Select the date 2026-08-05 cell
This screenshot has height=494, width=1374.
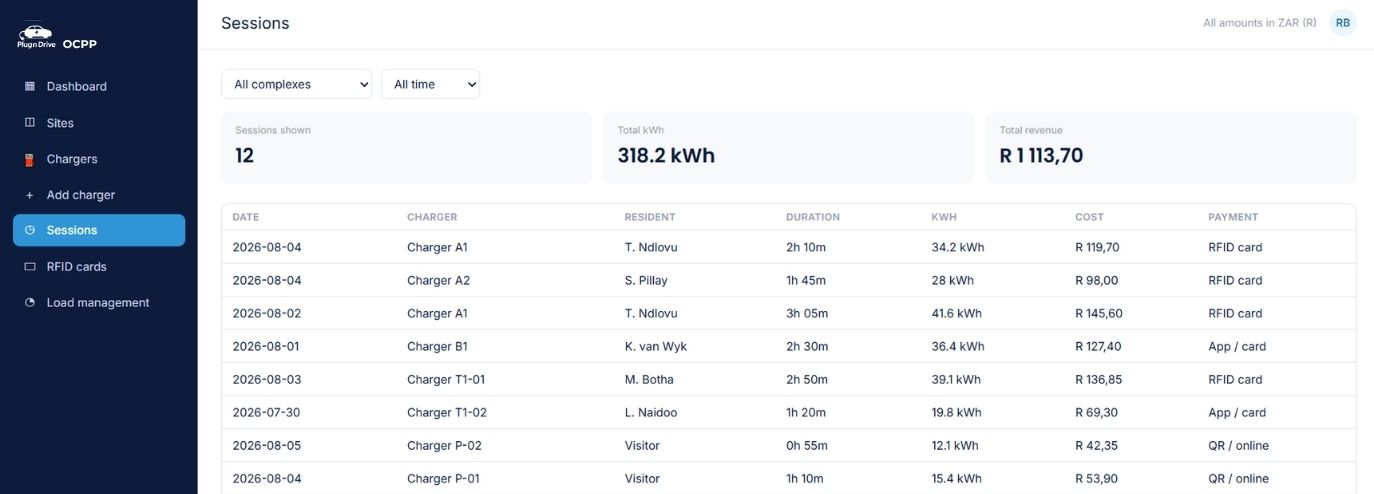pyautogui.click(x=267, y=445)
